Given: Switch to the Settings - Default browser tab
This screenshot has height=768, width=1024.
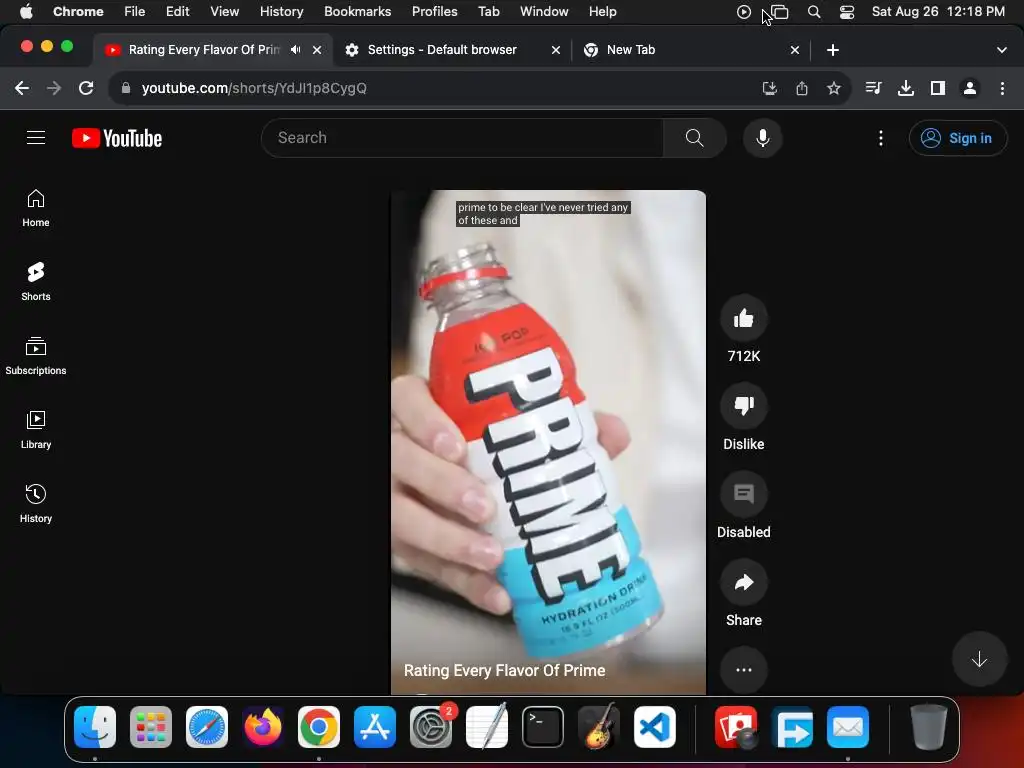Looking at the screenshot, I should pyautogui.click(x=442, y=50).
